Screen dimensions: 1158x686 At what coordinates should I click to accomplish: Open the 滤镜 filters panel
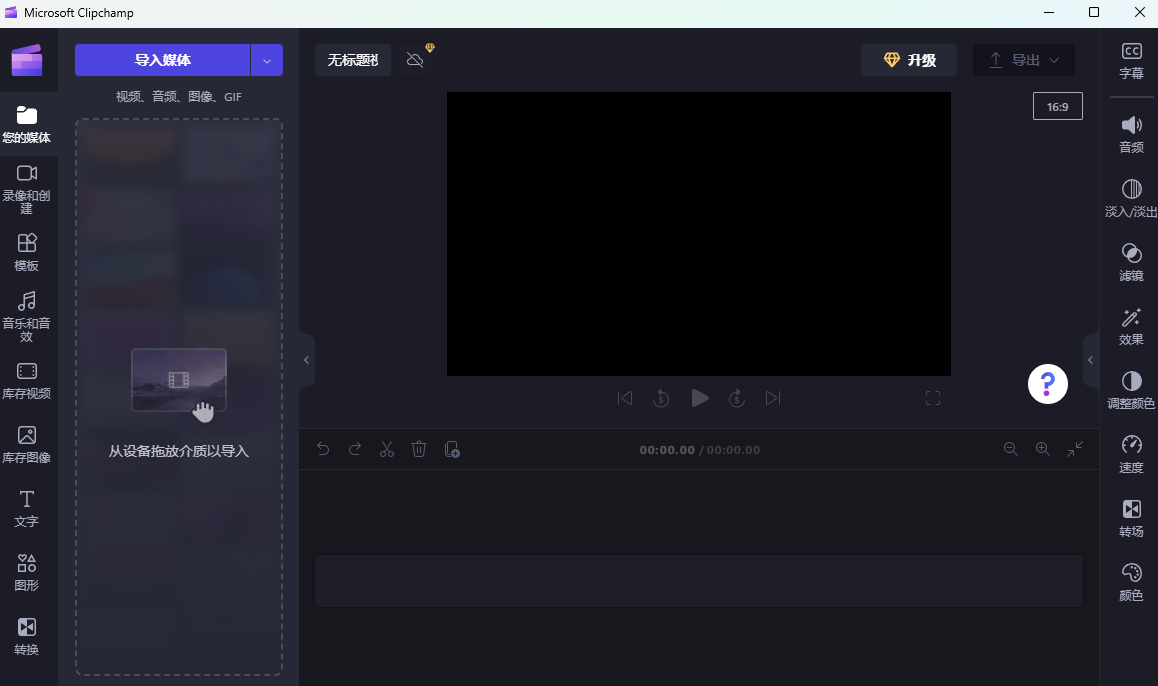1131,262
